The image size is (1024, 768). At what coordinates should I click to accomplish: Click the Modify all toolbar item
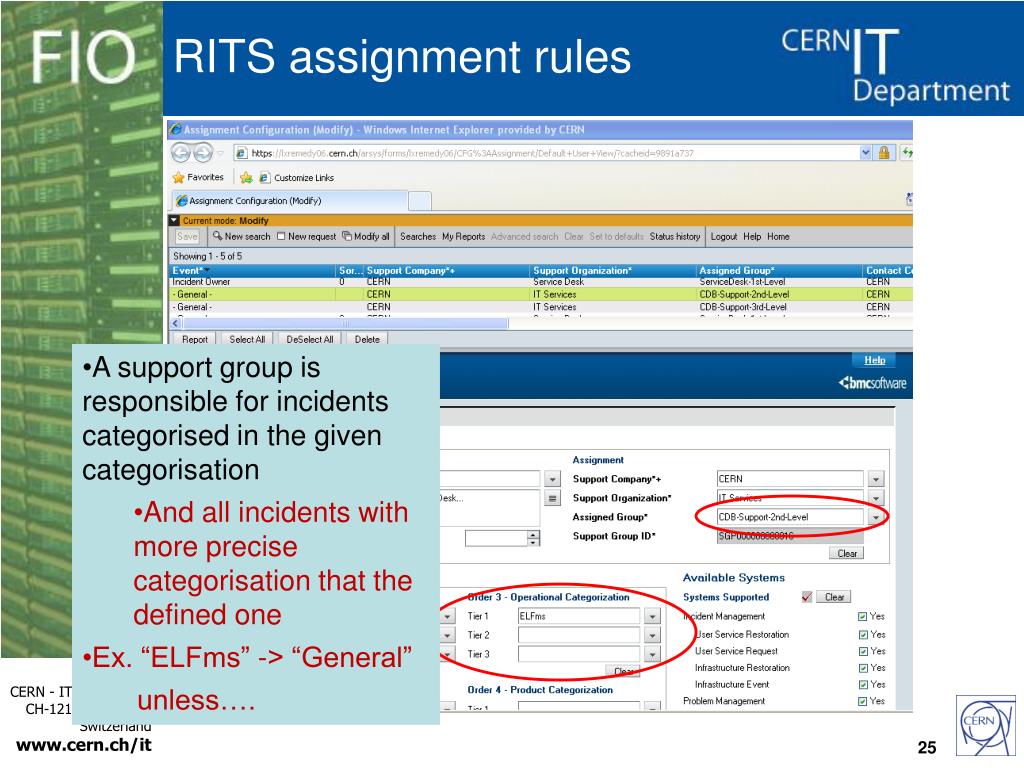tap(366, 236)
